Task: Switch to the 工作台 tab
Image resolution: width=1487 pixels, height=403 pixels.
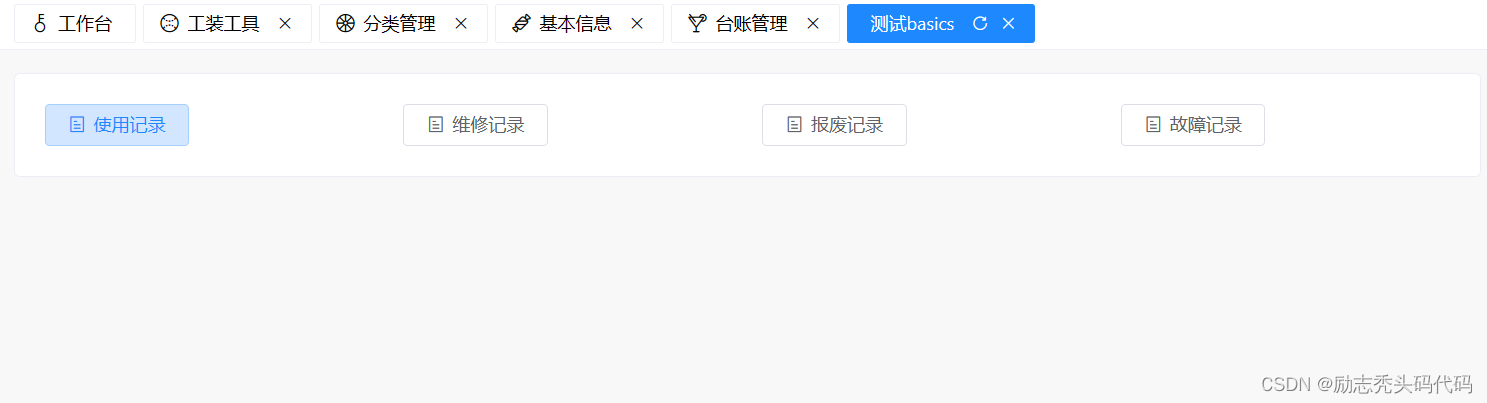Action: [75, 24]
